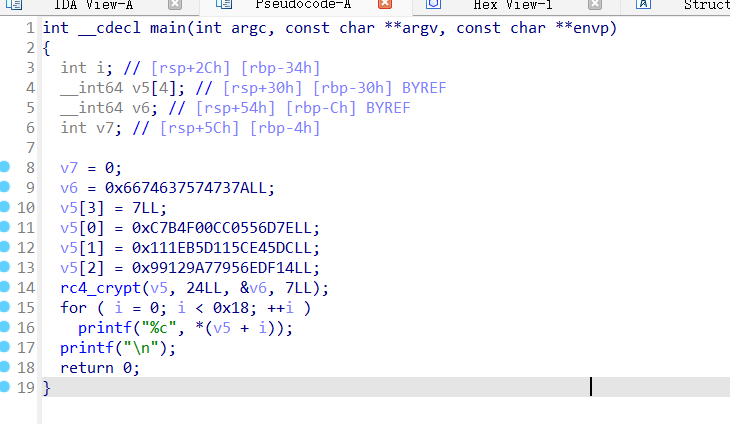This screenshot has height=424, width=730.
Task: Close the Pseudocode-A tab
Action: [x=385, y=4]
